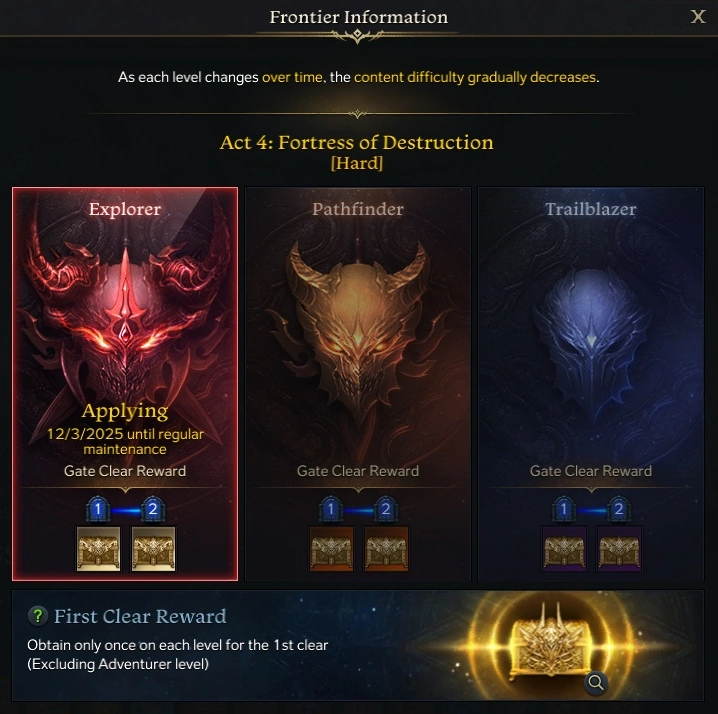Click Explorer gate 2 reward chest

153,548
